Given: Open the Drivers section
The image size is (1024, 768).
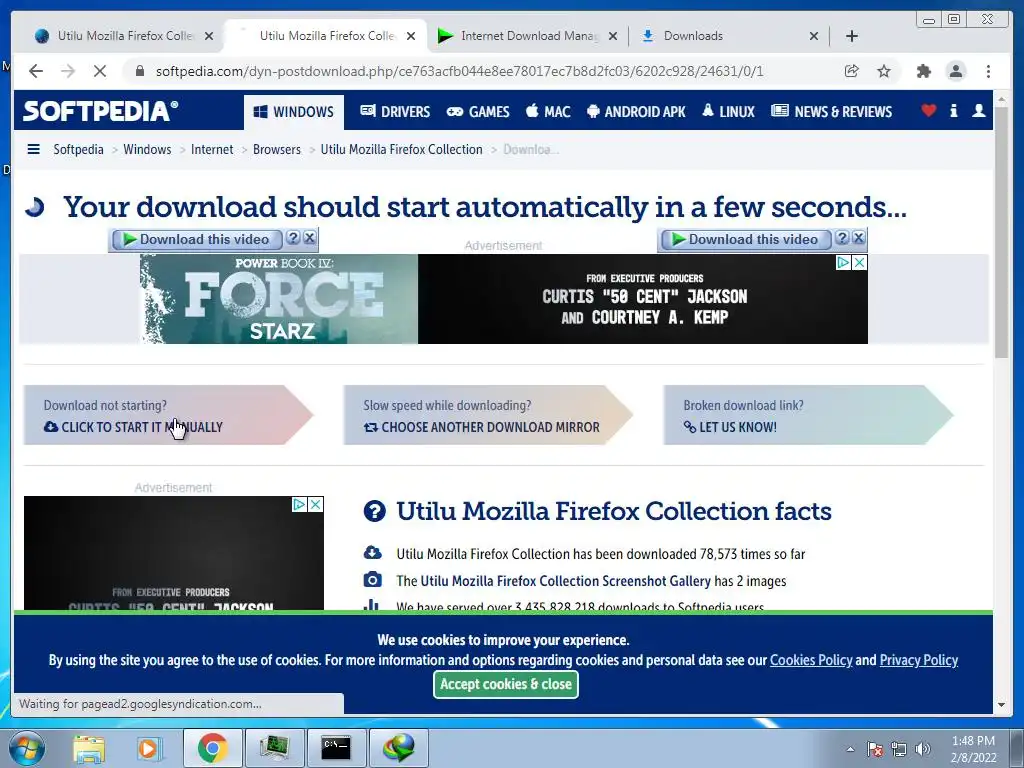Looking at the screenshot, I should click(395, 112).
